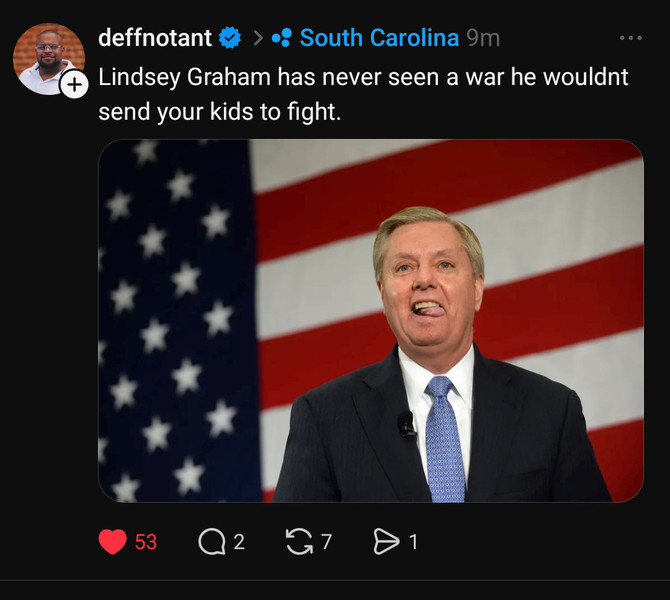
Task: Follow deffnotant with the plus badge
Action: (75, 85)
